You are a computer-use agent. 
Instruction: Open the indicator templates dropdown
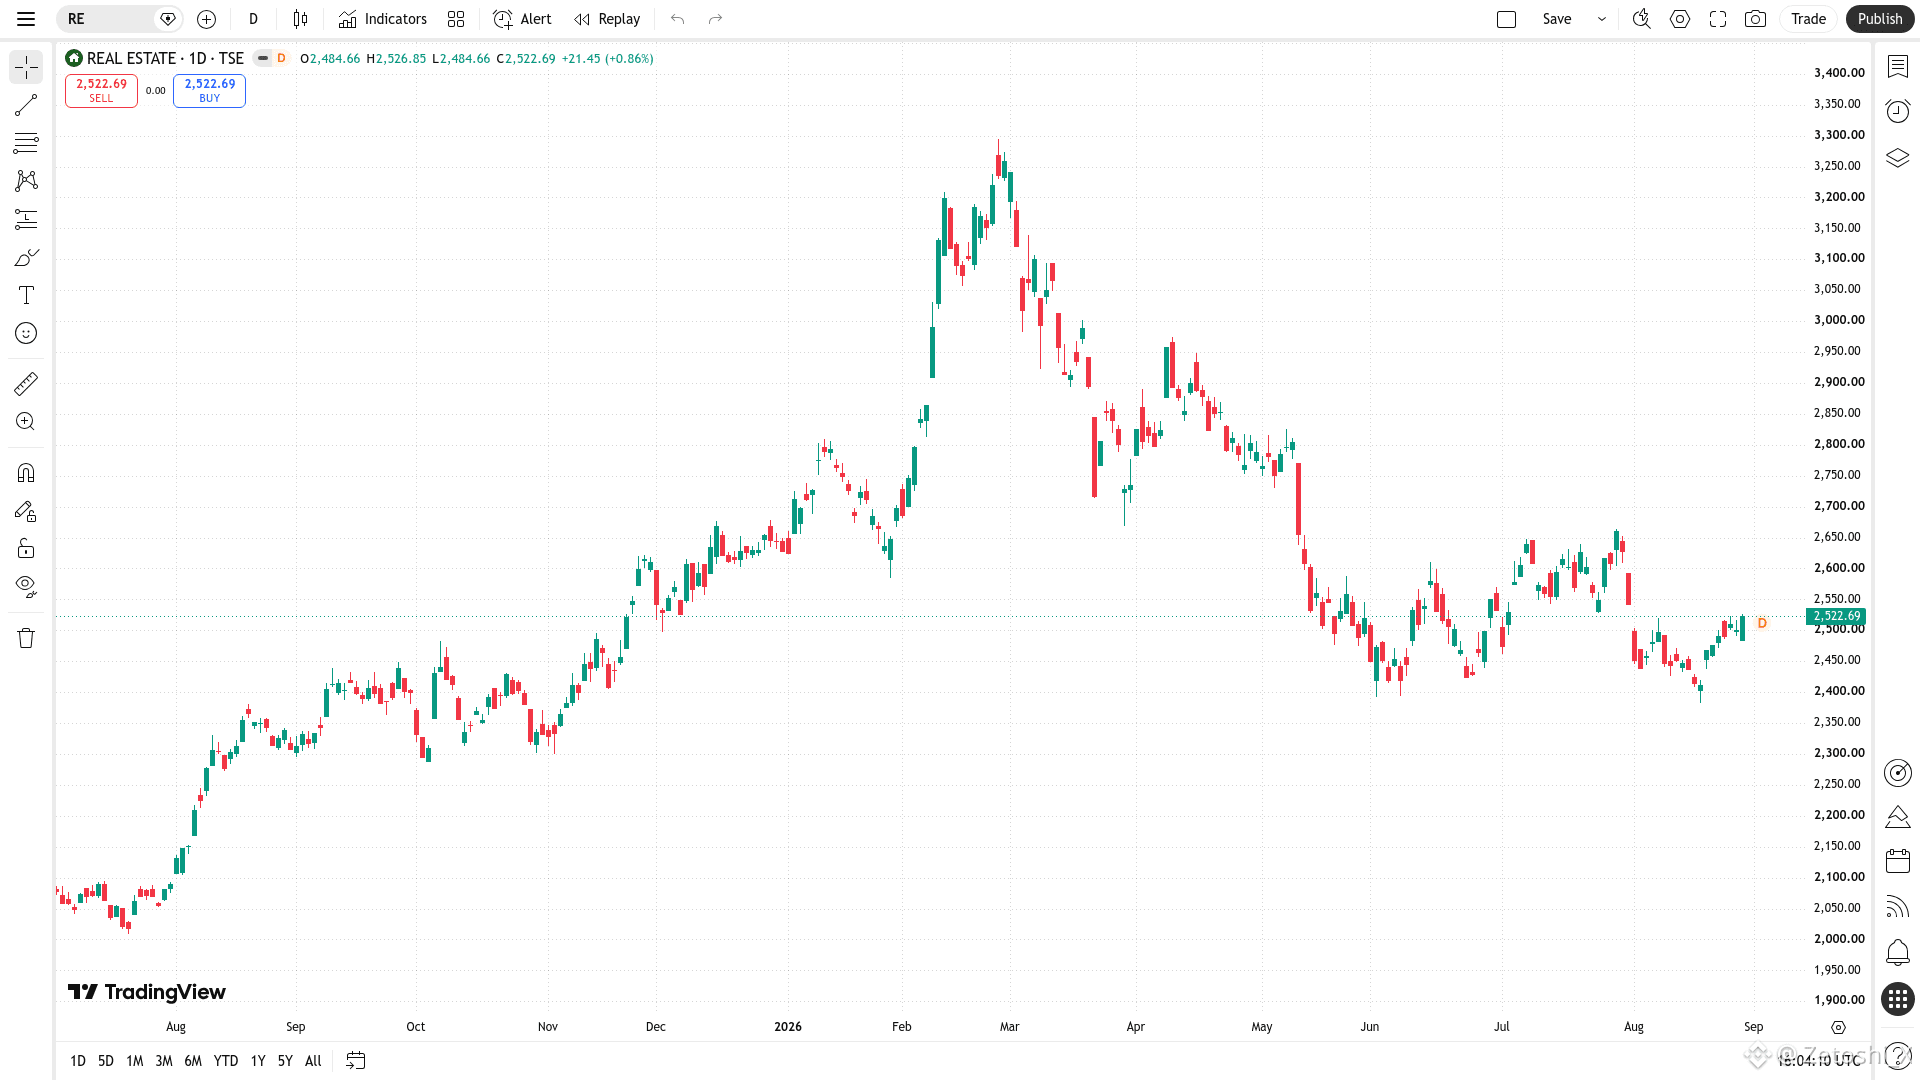(x=456, y=19)
